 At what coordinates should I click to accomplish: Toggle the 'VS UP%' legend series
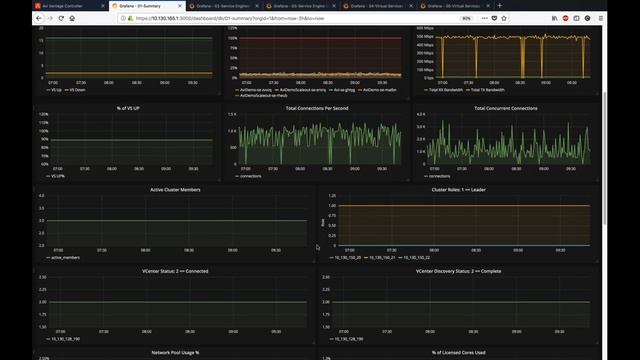[56, 176]
